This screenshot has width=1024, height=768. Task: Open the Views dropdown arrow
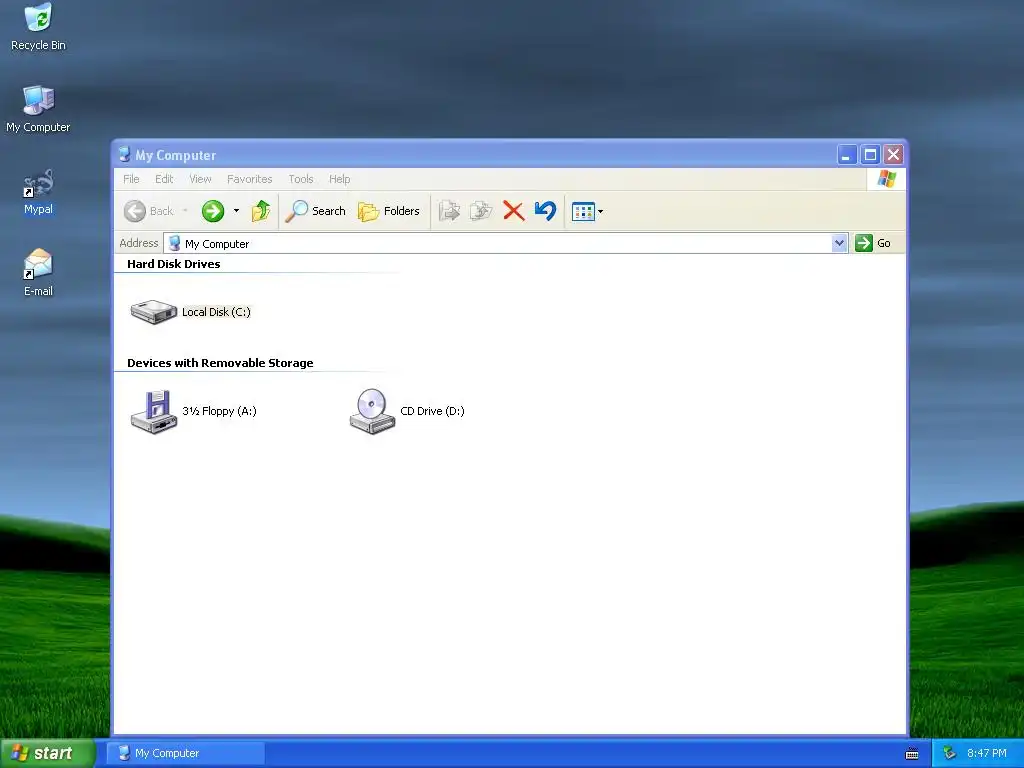pos(601,212)
